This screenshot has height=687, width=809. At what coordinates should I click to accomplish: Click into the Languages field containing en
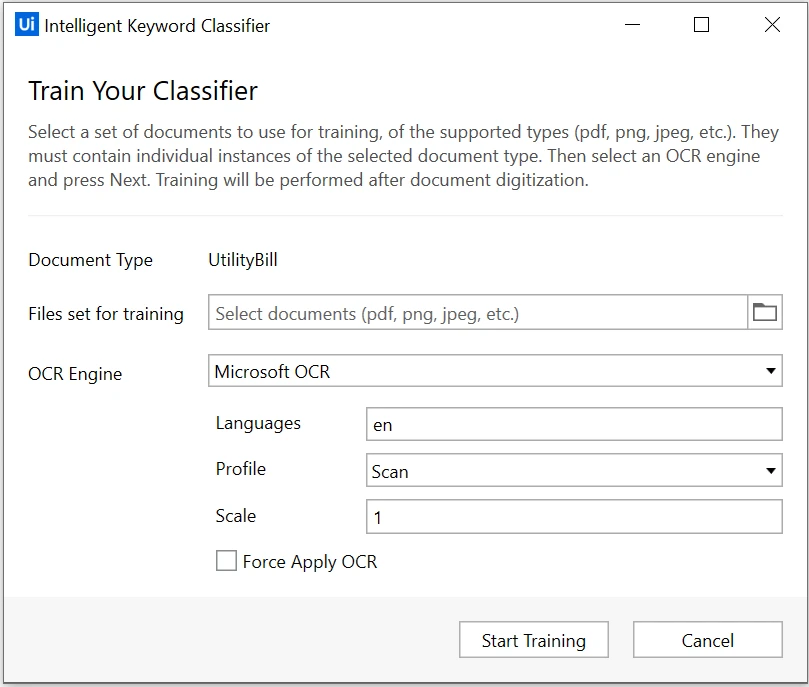tap(574, 424)
